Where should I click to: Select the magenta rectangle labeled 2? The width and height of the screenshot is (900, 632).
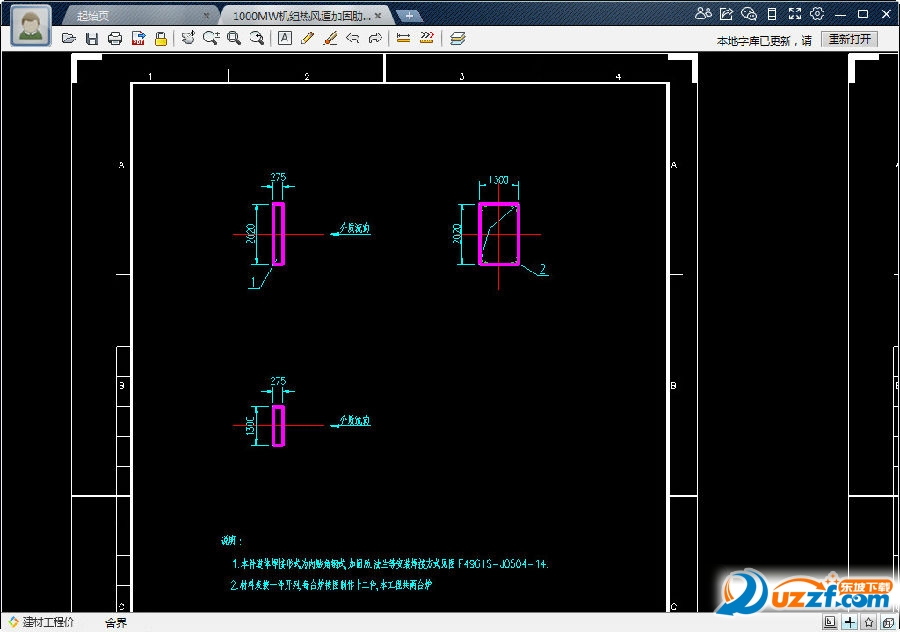(x=499, y=234)
